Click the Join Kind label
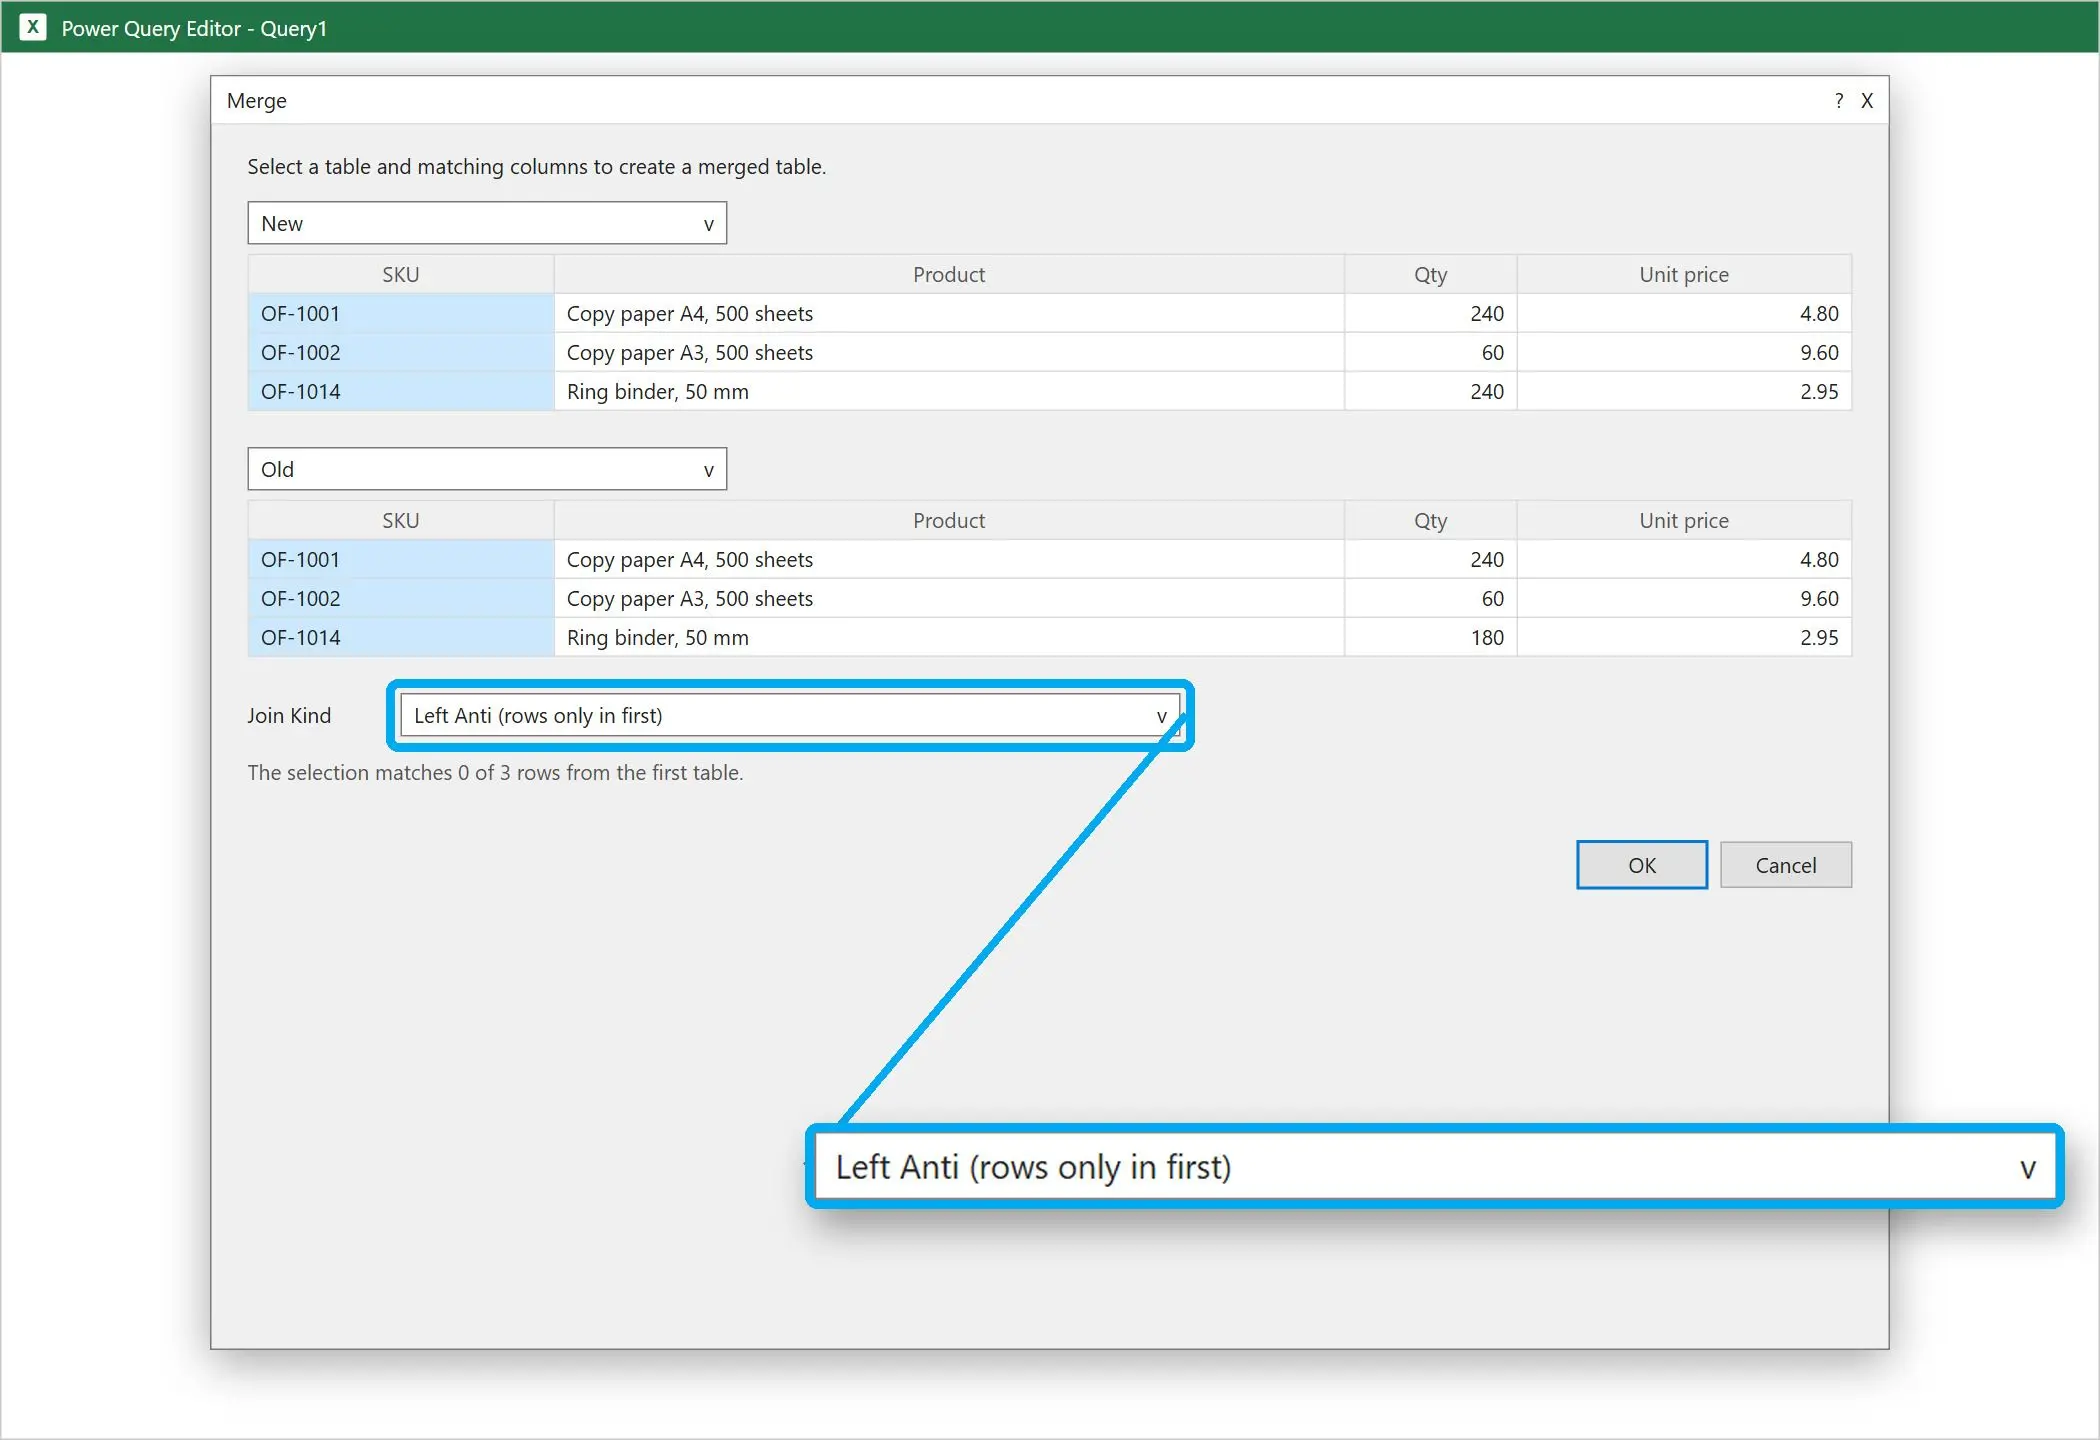 click(x=289, y=715)
